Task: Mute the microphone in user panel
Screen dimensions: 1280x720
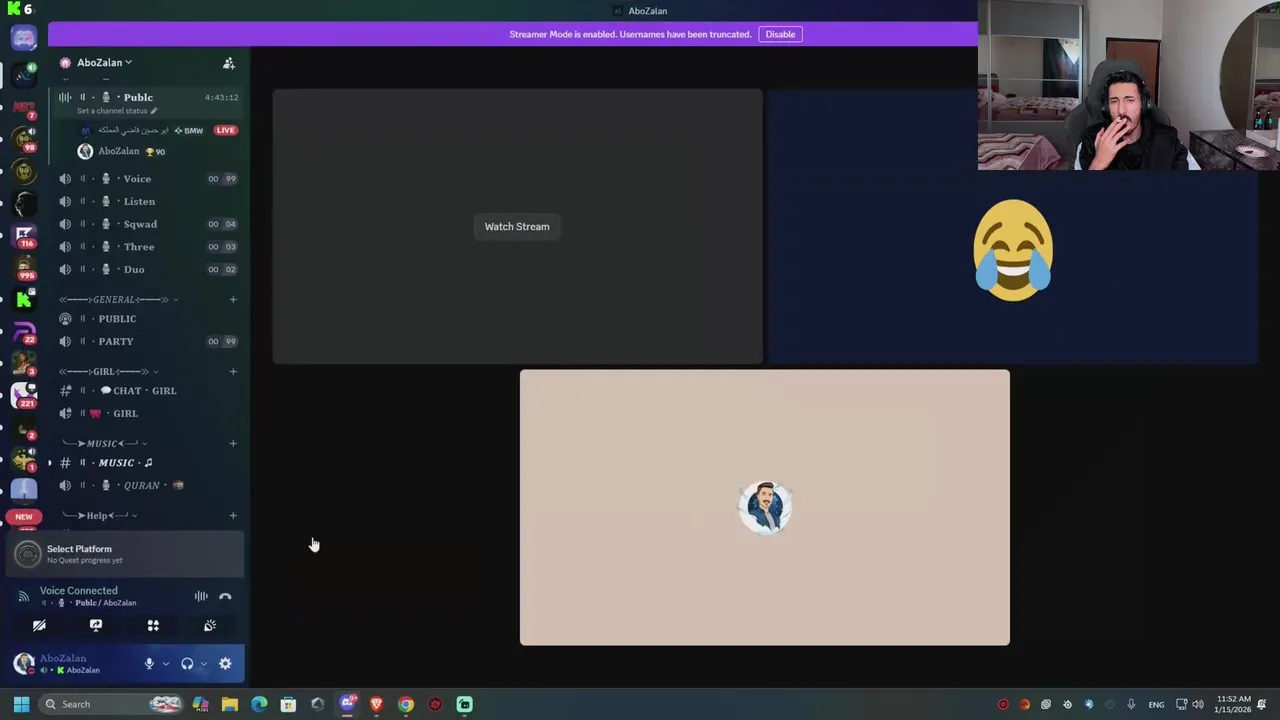Action: click(149, 664)
